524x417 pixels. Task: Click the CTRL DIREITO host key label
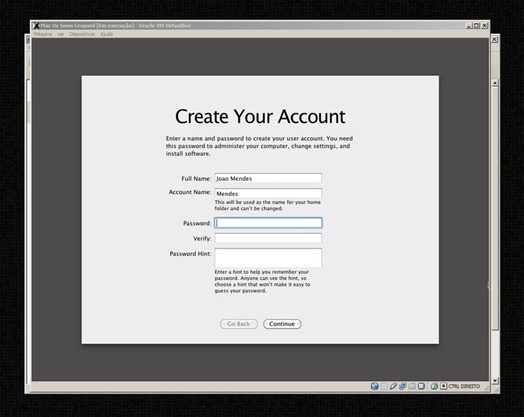tap(464, 386)
